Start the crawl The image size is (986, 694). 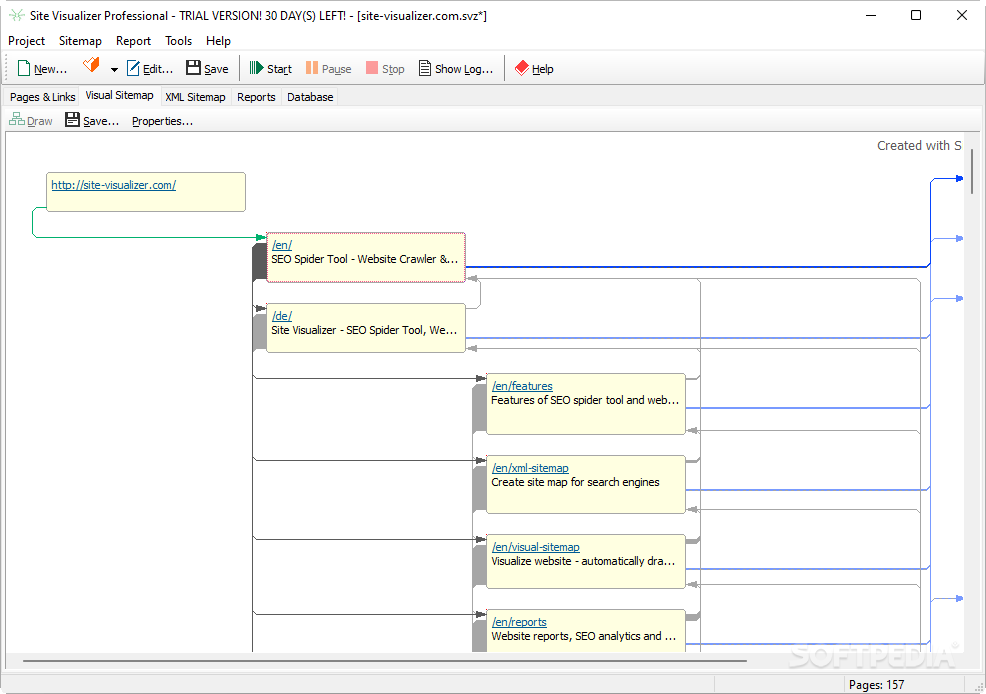[270, 69]
